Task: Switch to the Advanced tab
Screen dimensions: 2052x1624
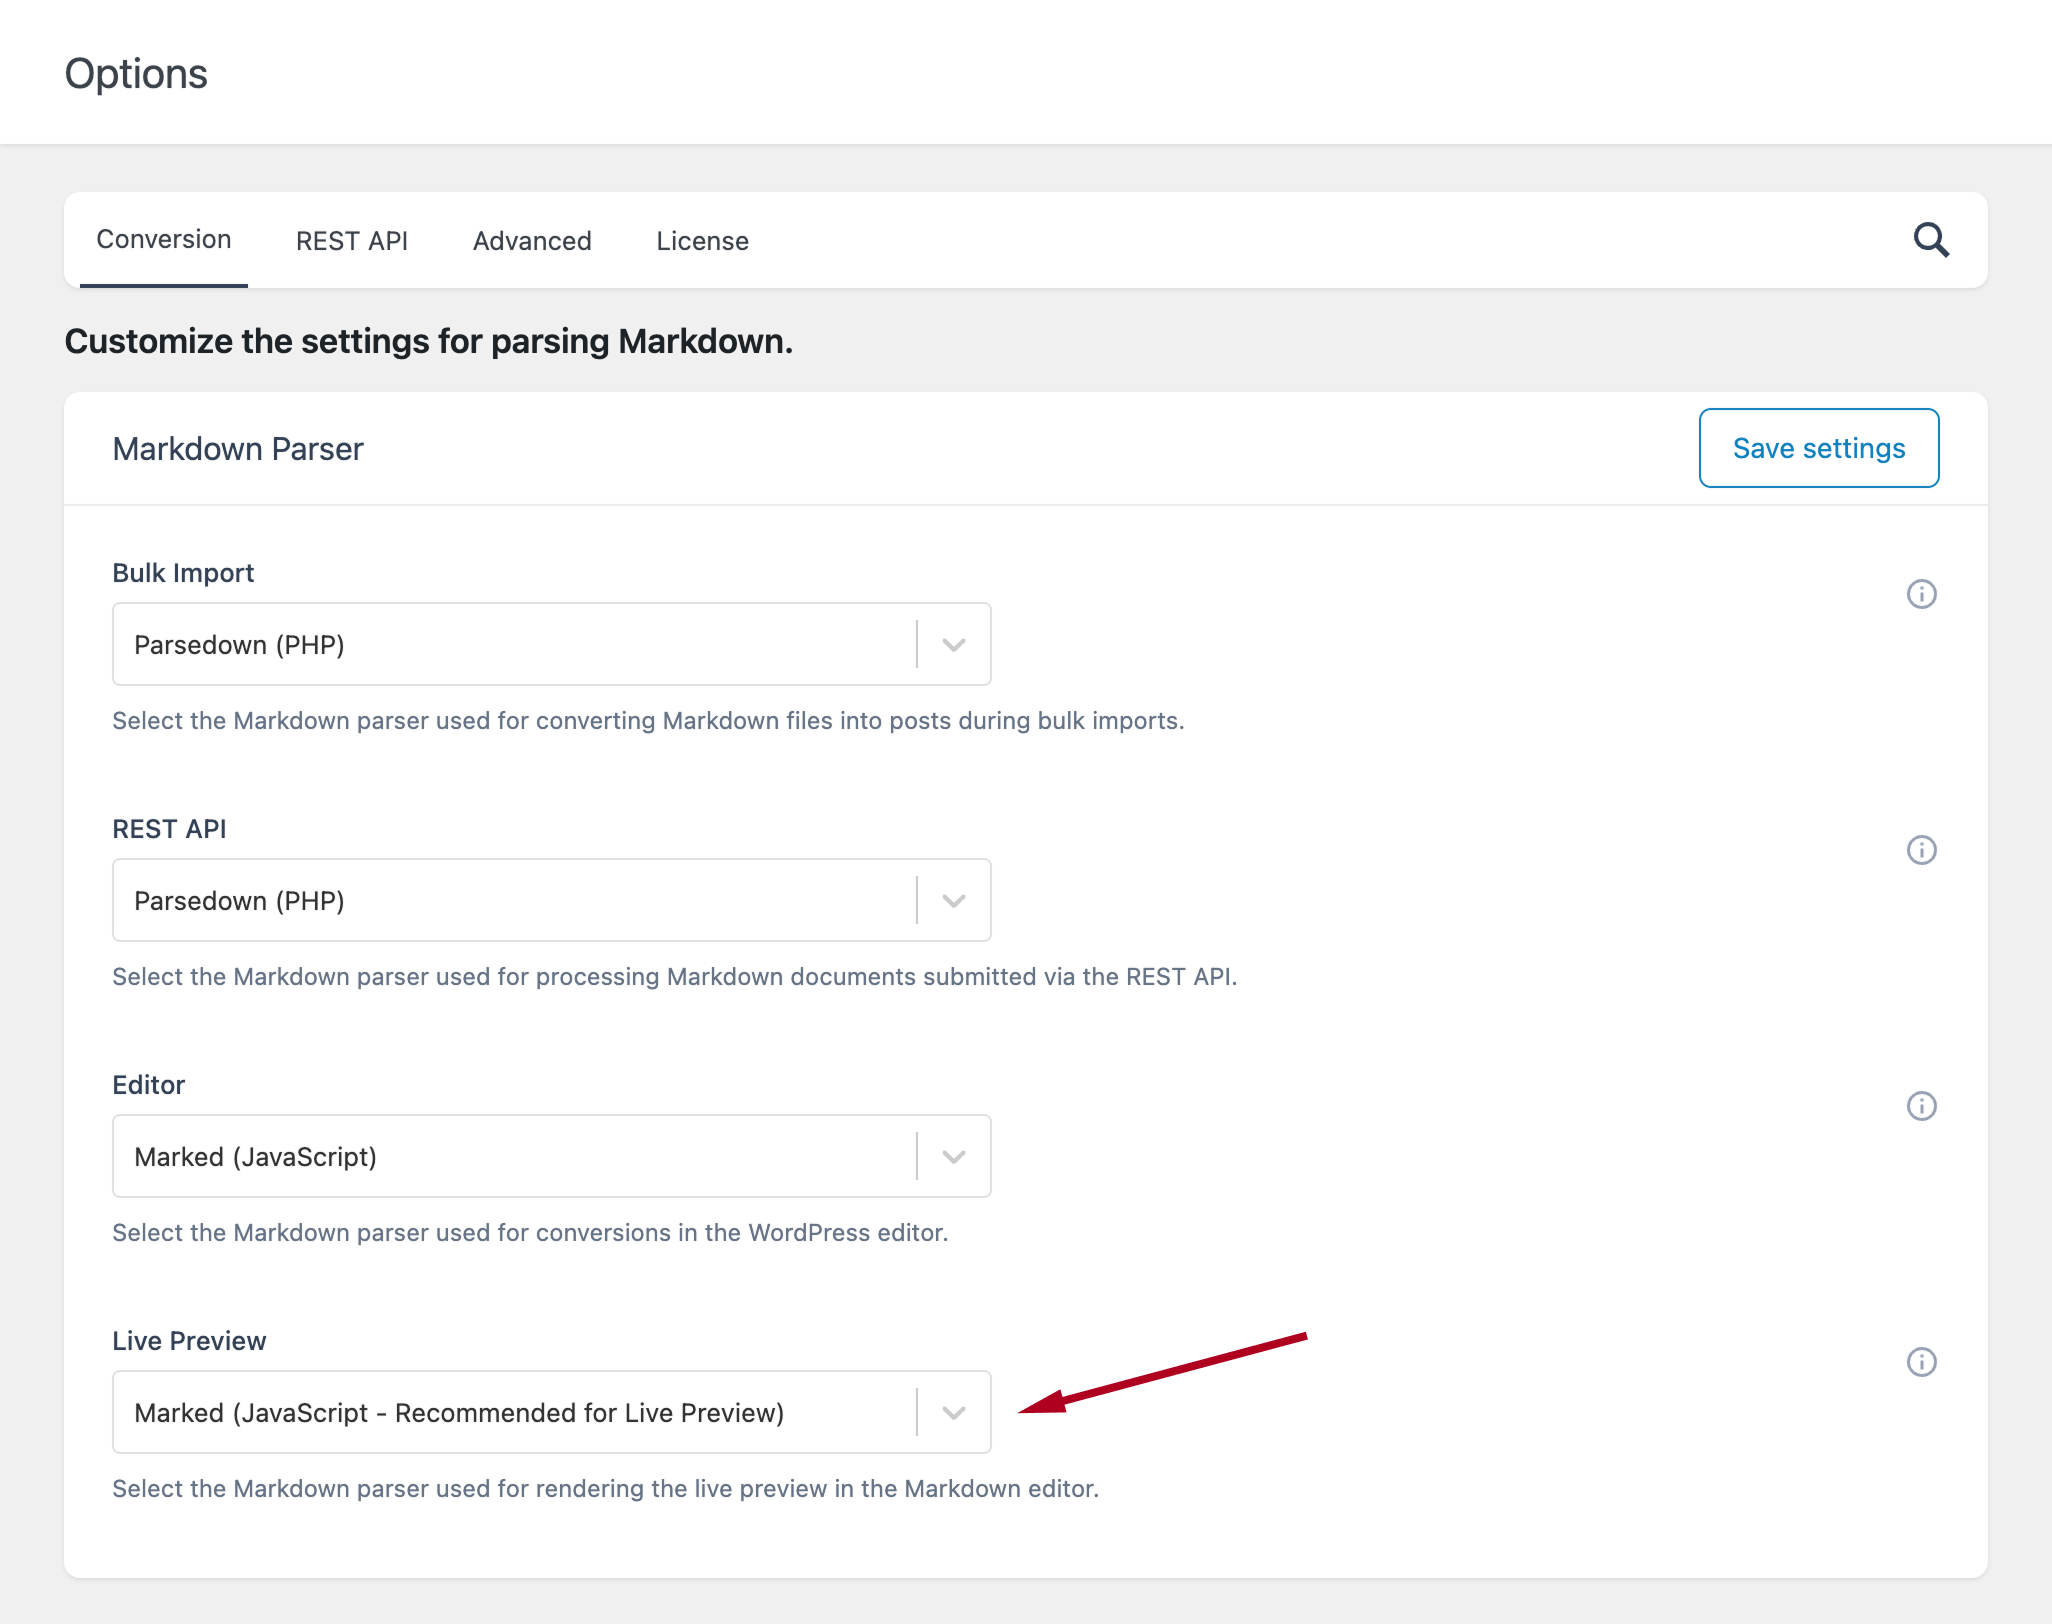Action: pyautogui.click(x=531, y=240)
